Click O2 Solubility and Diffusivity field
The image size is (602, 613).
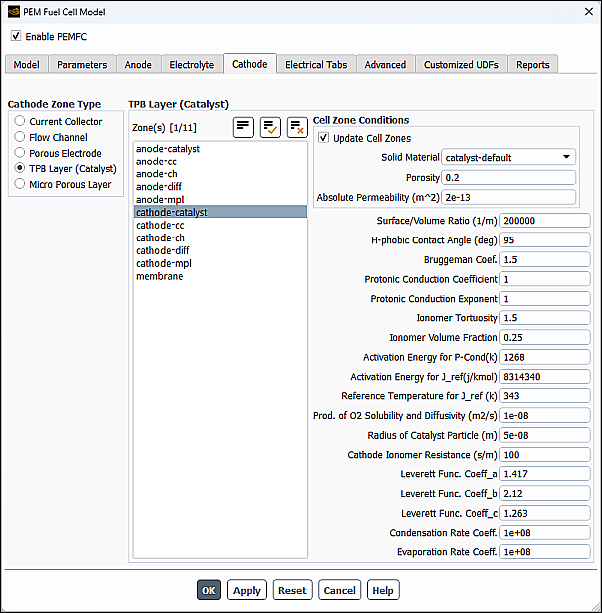[545, 415]
